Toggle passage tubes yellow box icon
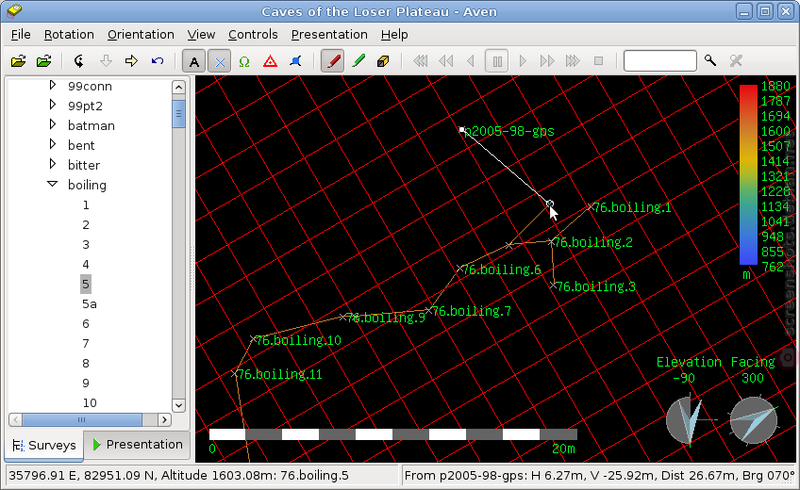Image resolution: width=800 pixels, height=490 pixels. click(383, 62)
